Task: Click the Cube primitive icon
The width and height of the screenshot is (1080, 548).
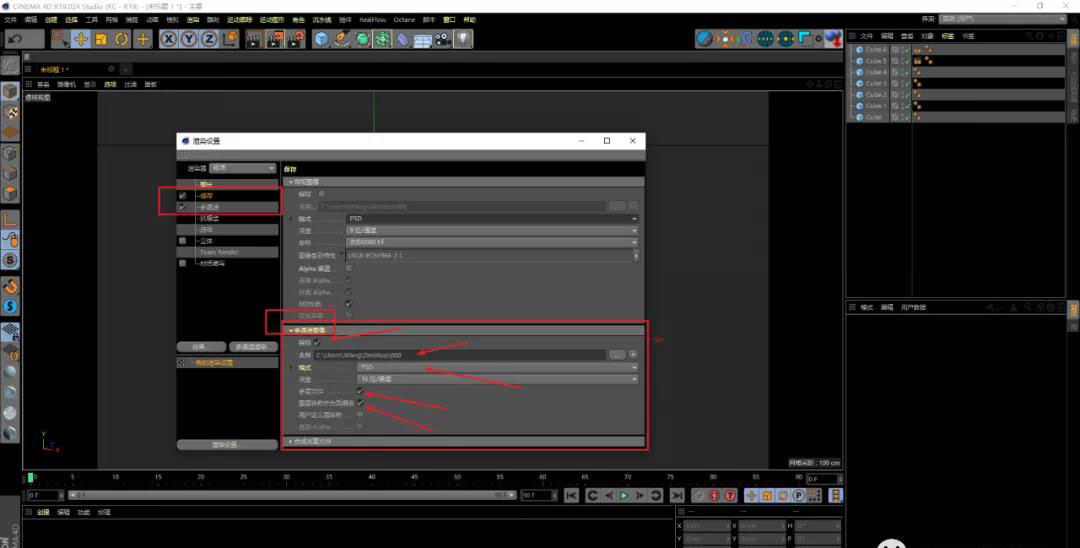Action: tap(321, 39)
